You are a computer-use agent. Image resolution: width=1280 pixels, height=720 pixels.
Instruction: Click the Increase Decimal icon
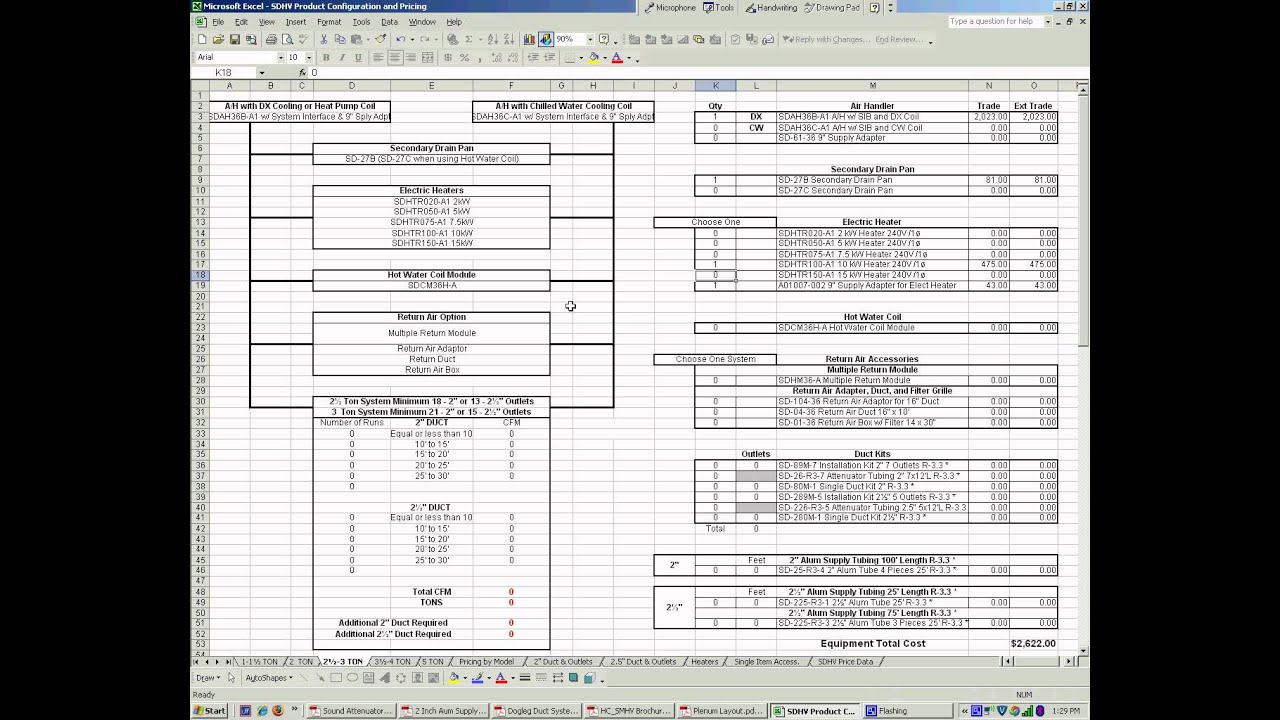[x=497, y=57]
